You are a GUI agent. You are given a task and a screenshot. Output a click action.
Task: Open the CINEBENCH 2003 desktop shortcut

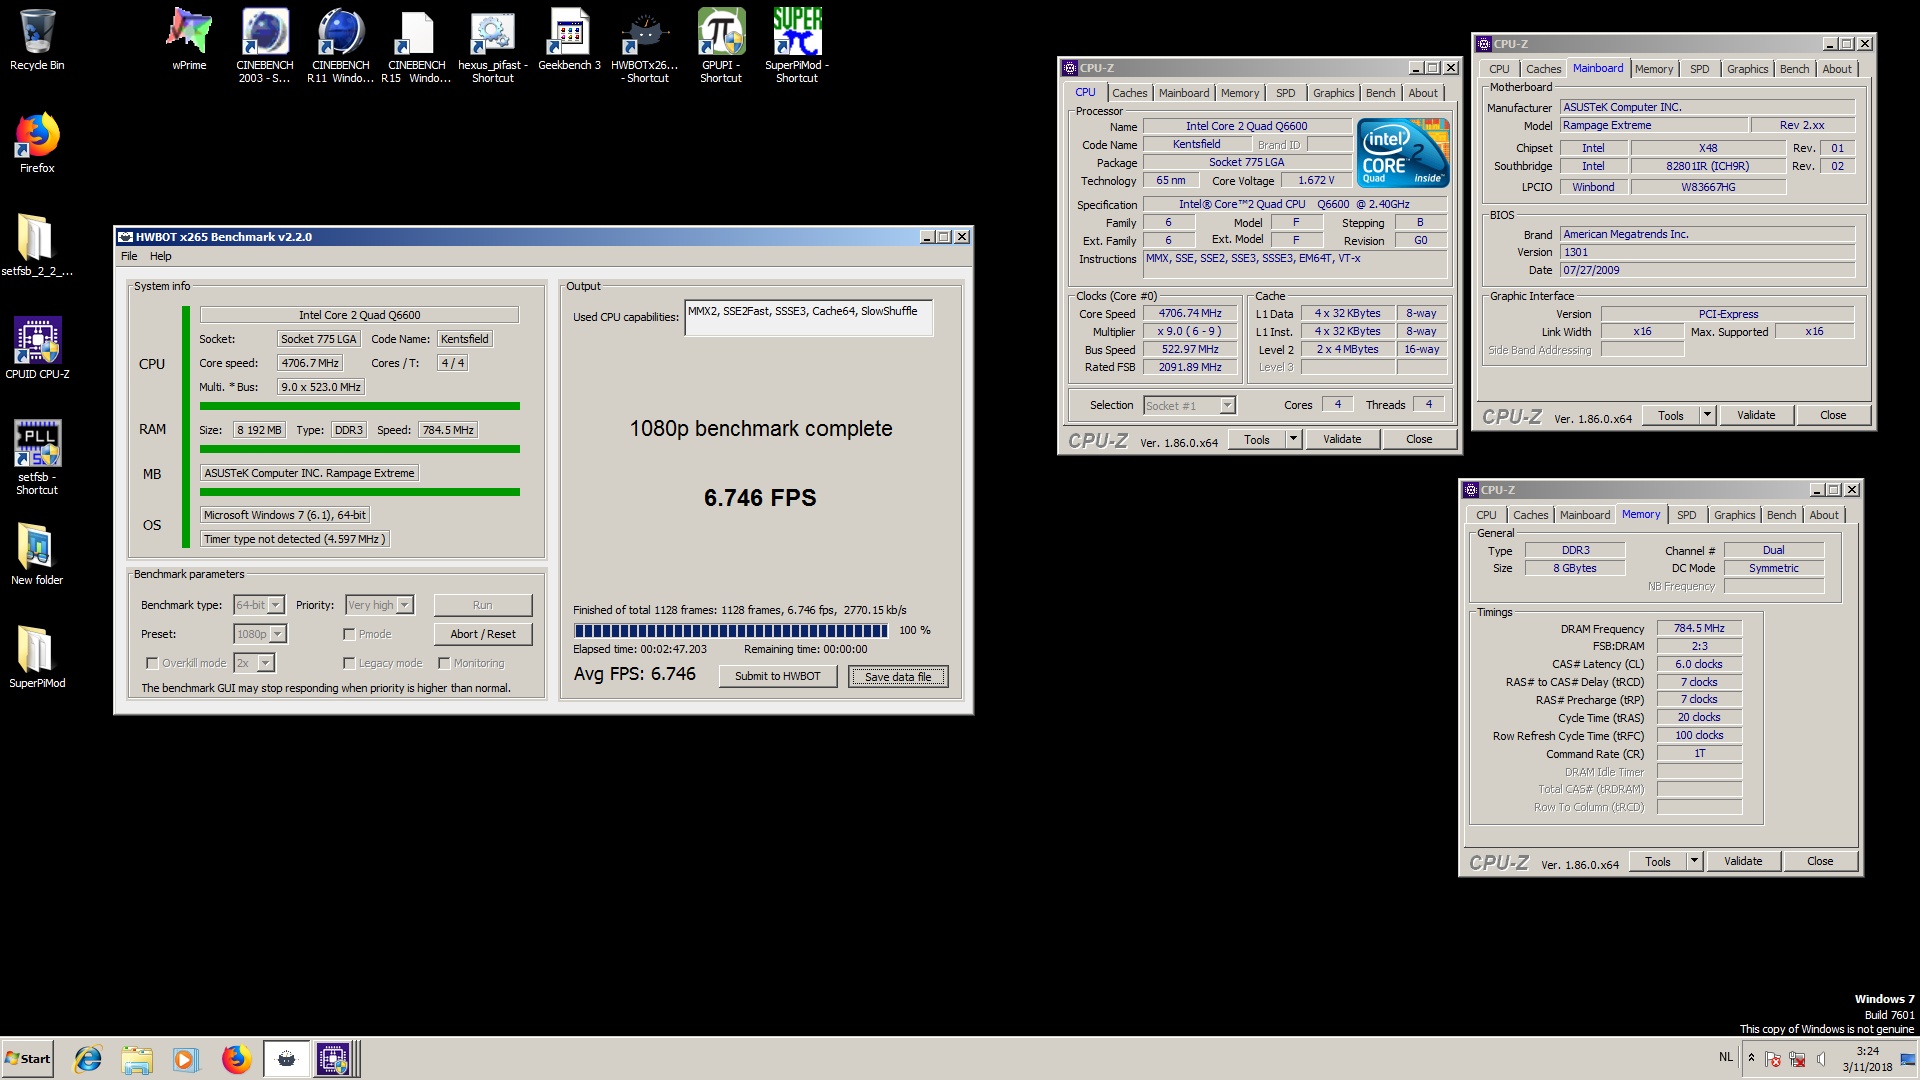tap(265, 45)
